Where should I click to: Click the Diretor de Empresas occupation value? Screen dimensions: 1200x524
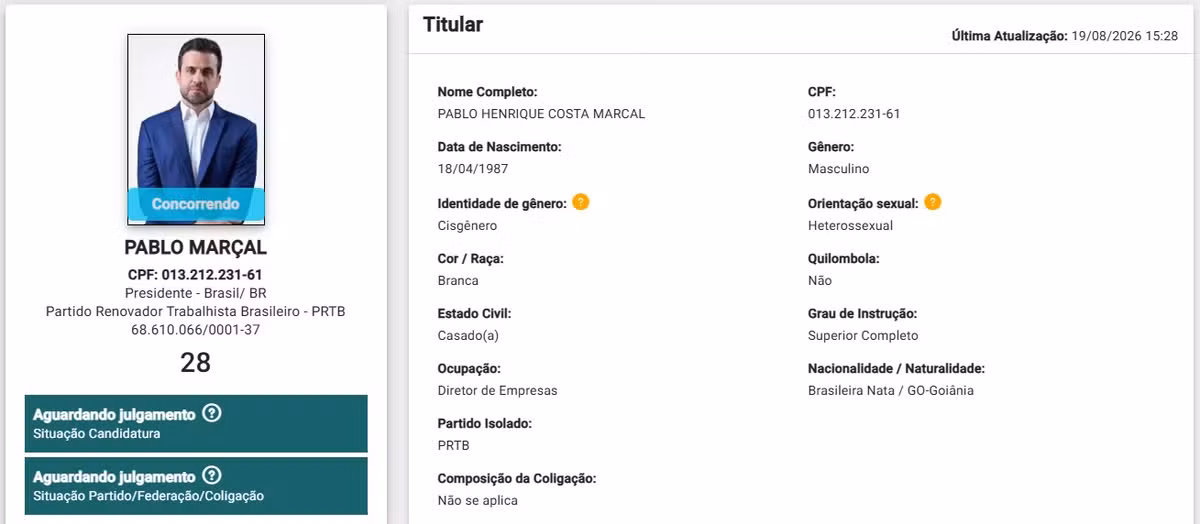498,391
